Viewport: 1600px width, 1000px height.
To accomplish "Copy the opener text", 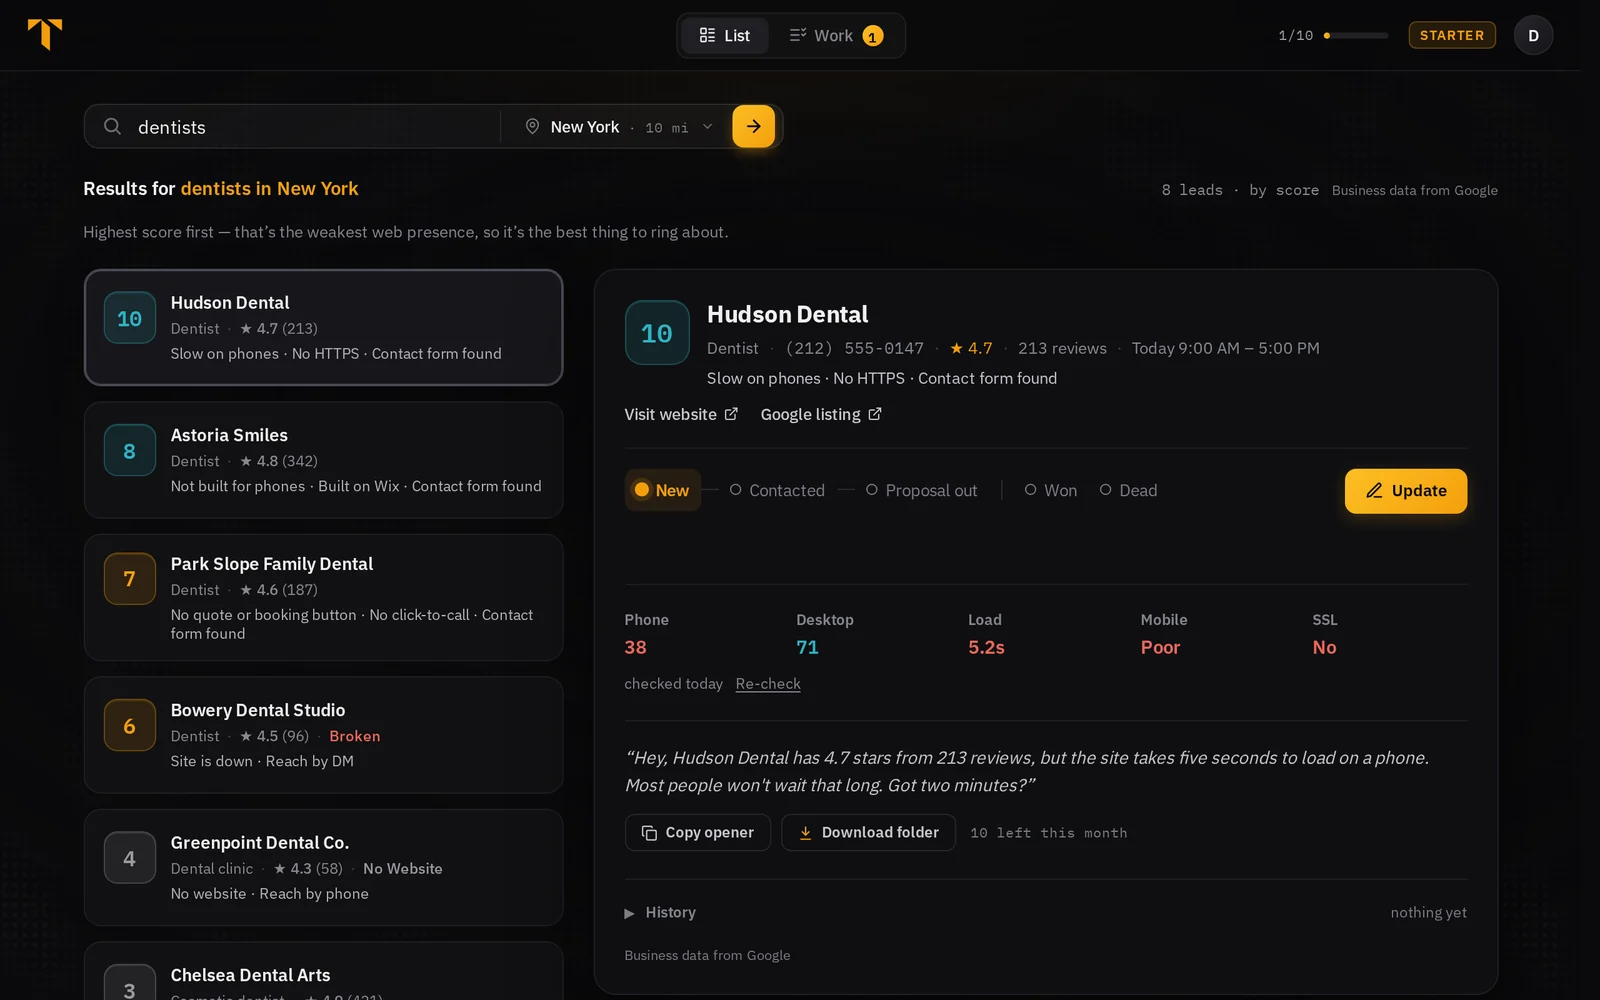I will (x=698, y=832).
